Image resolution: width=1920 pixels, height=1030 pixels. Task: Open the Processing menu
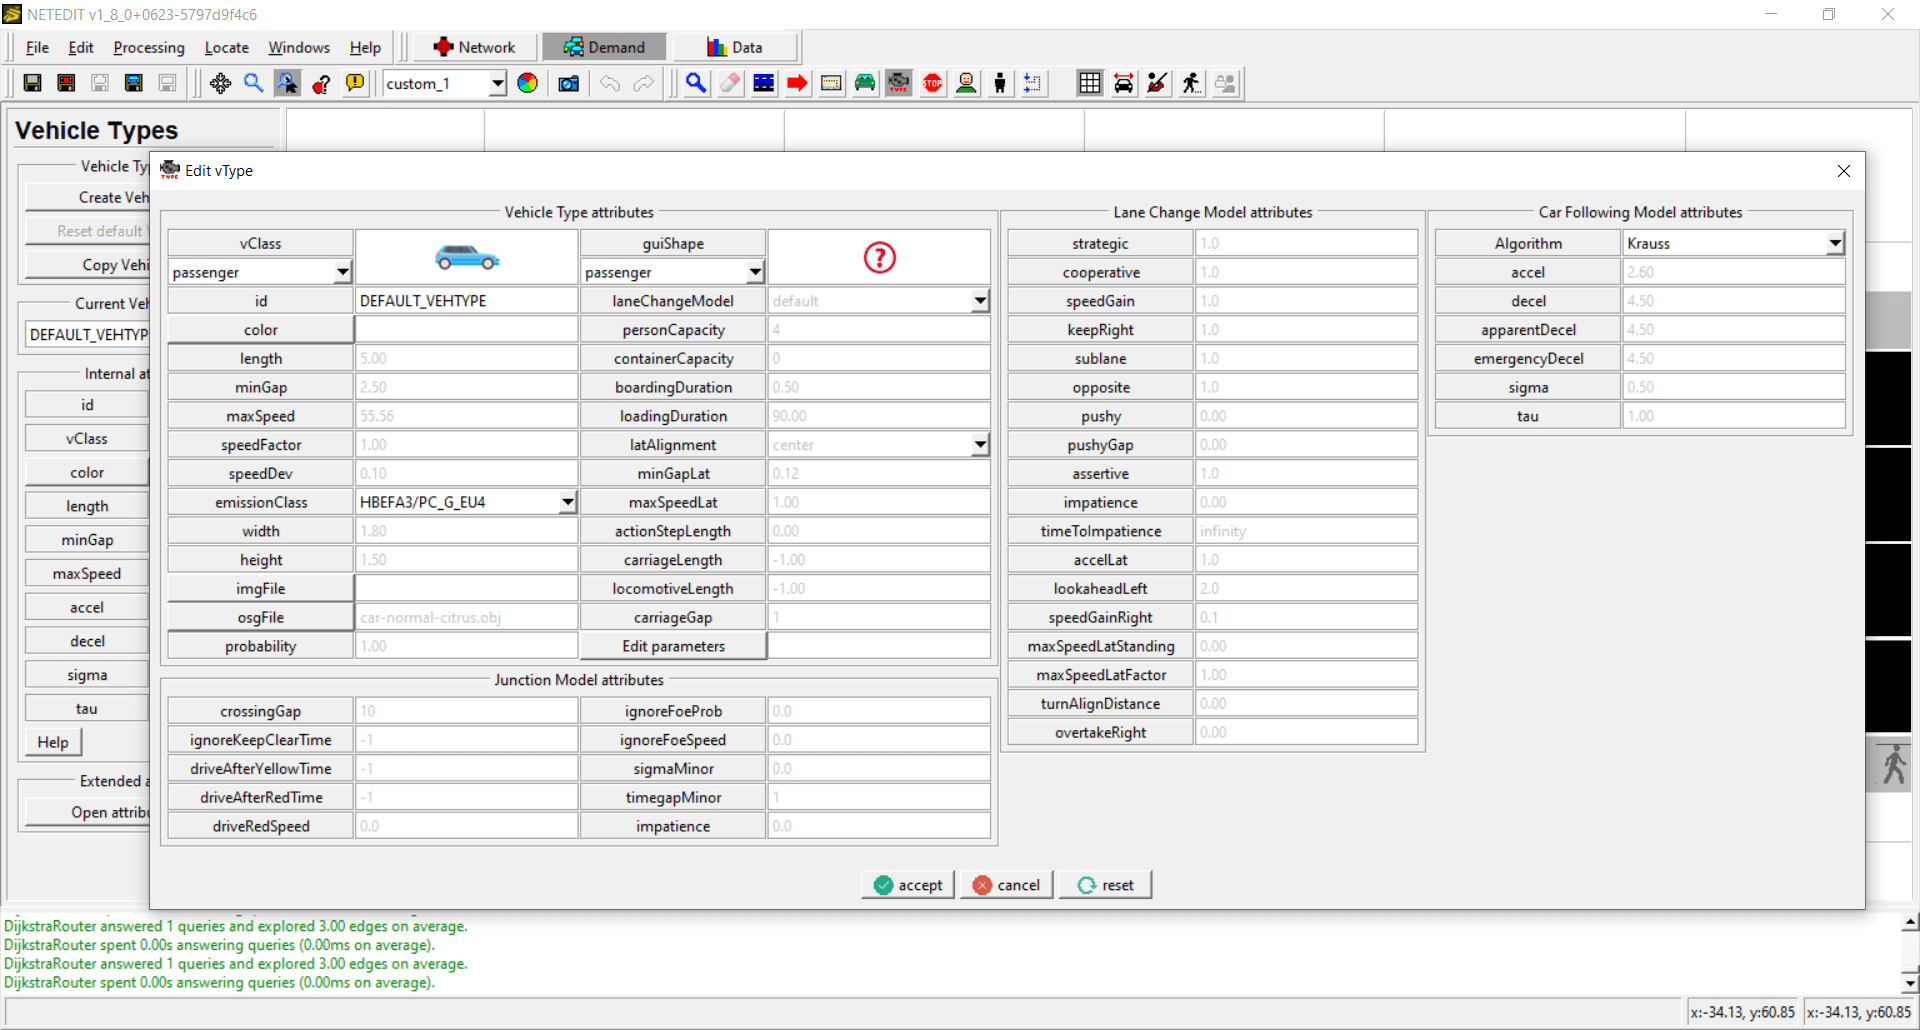[x=149, y=48]
